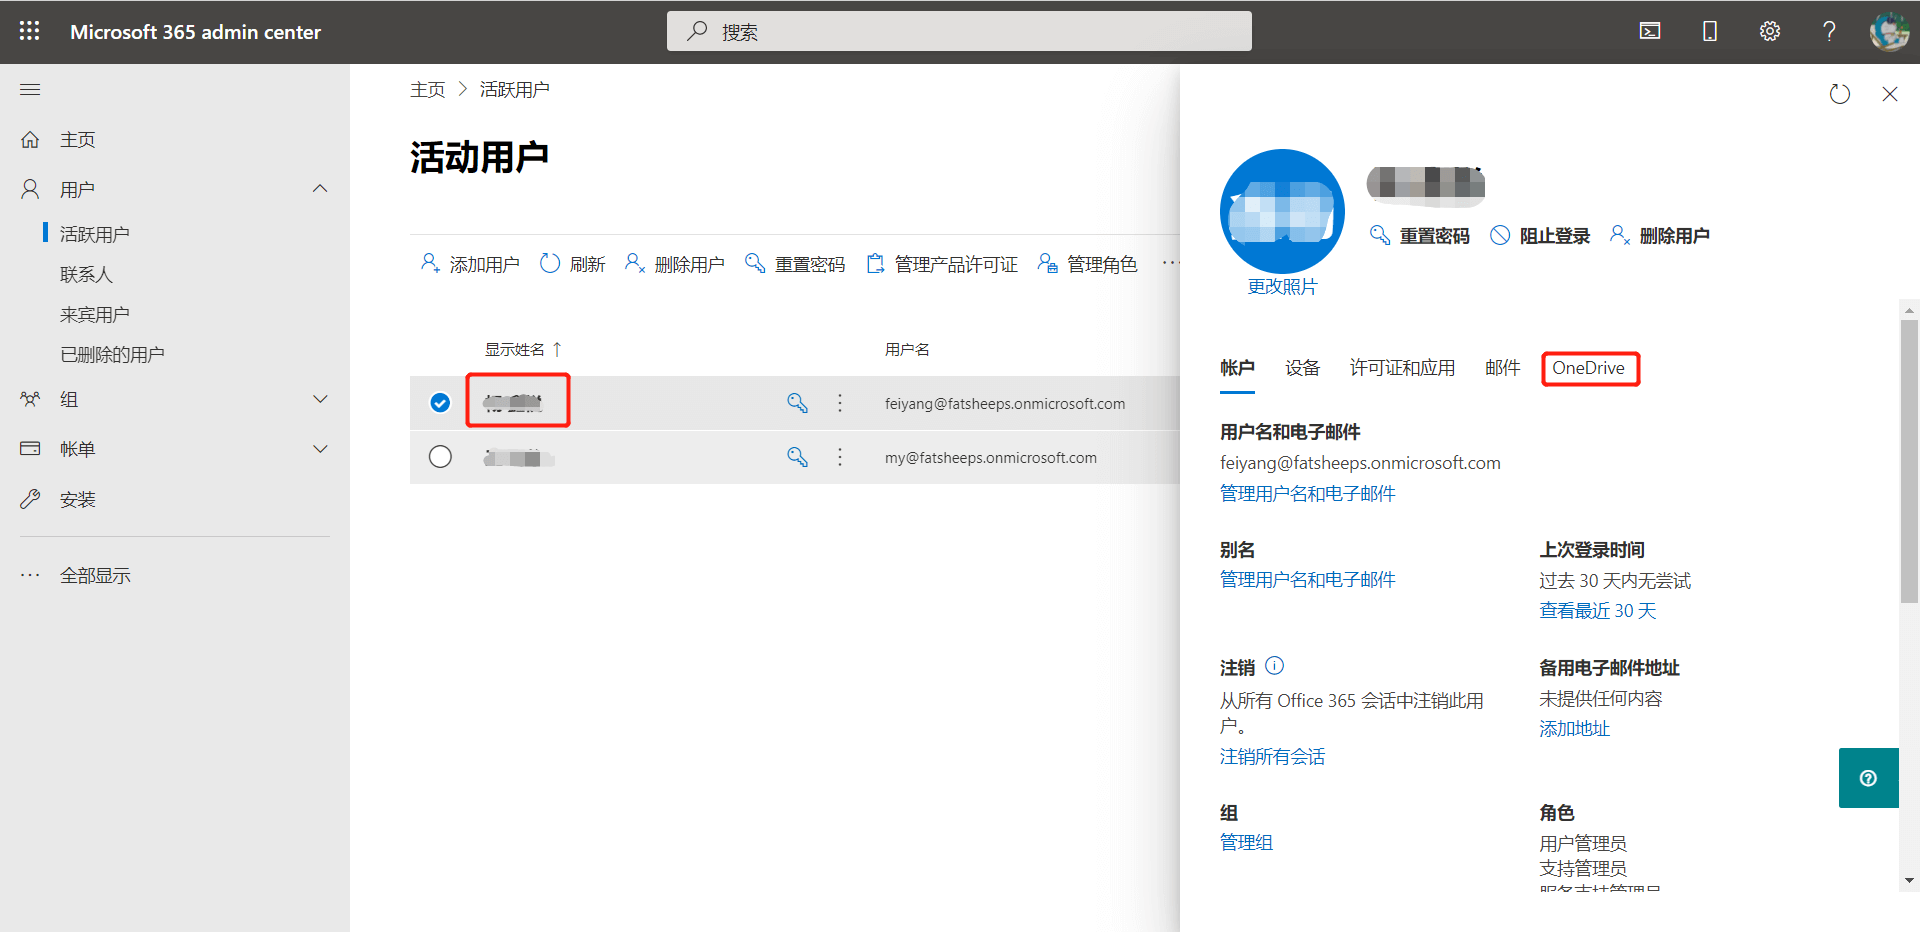Switch to the 邮件 tab

pos(1502,368)
